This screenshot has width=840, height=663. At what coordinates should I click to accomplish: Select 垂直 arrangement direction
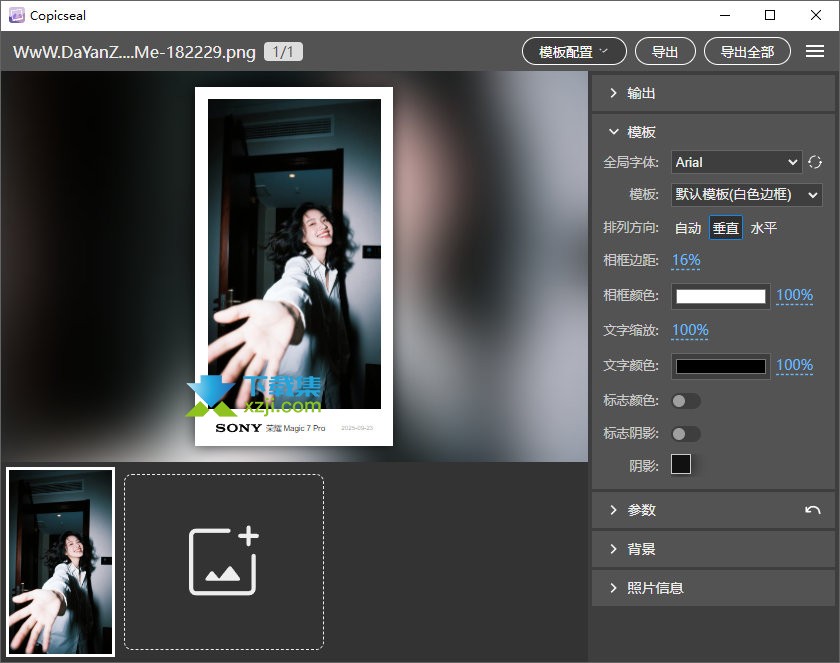click(x=725, y=228)
